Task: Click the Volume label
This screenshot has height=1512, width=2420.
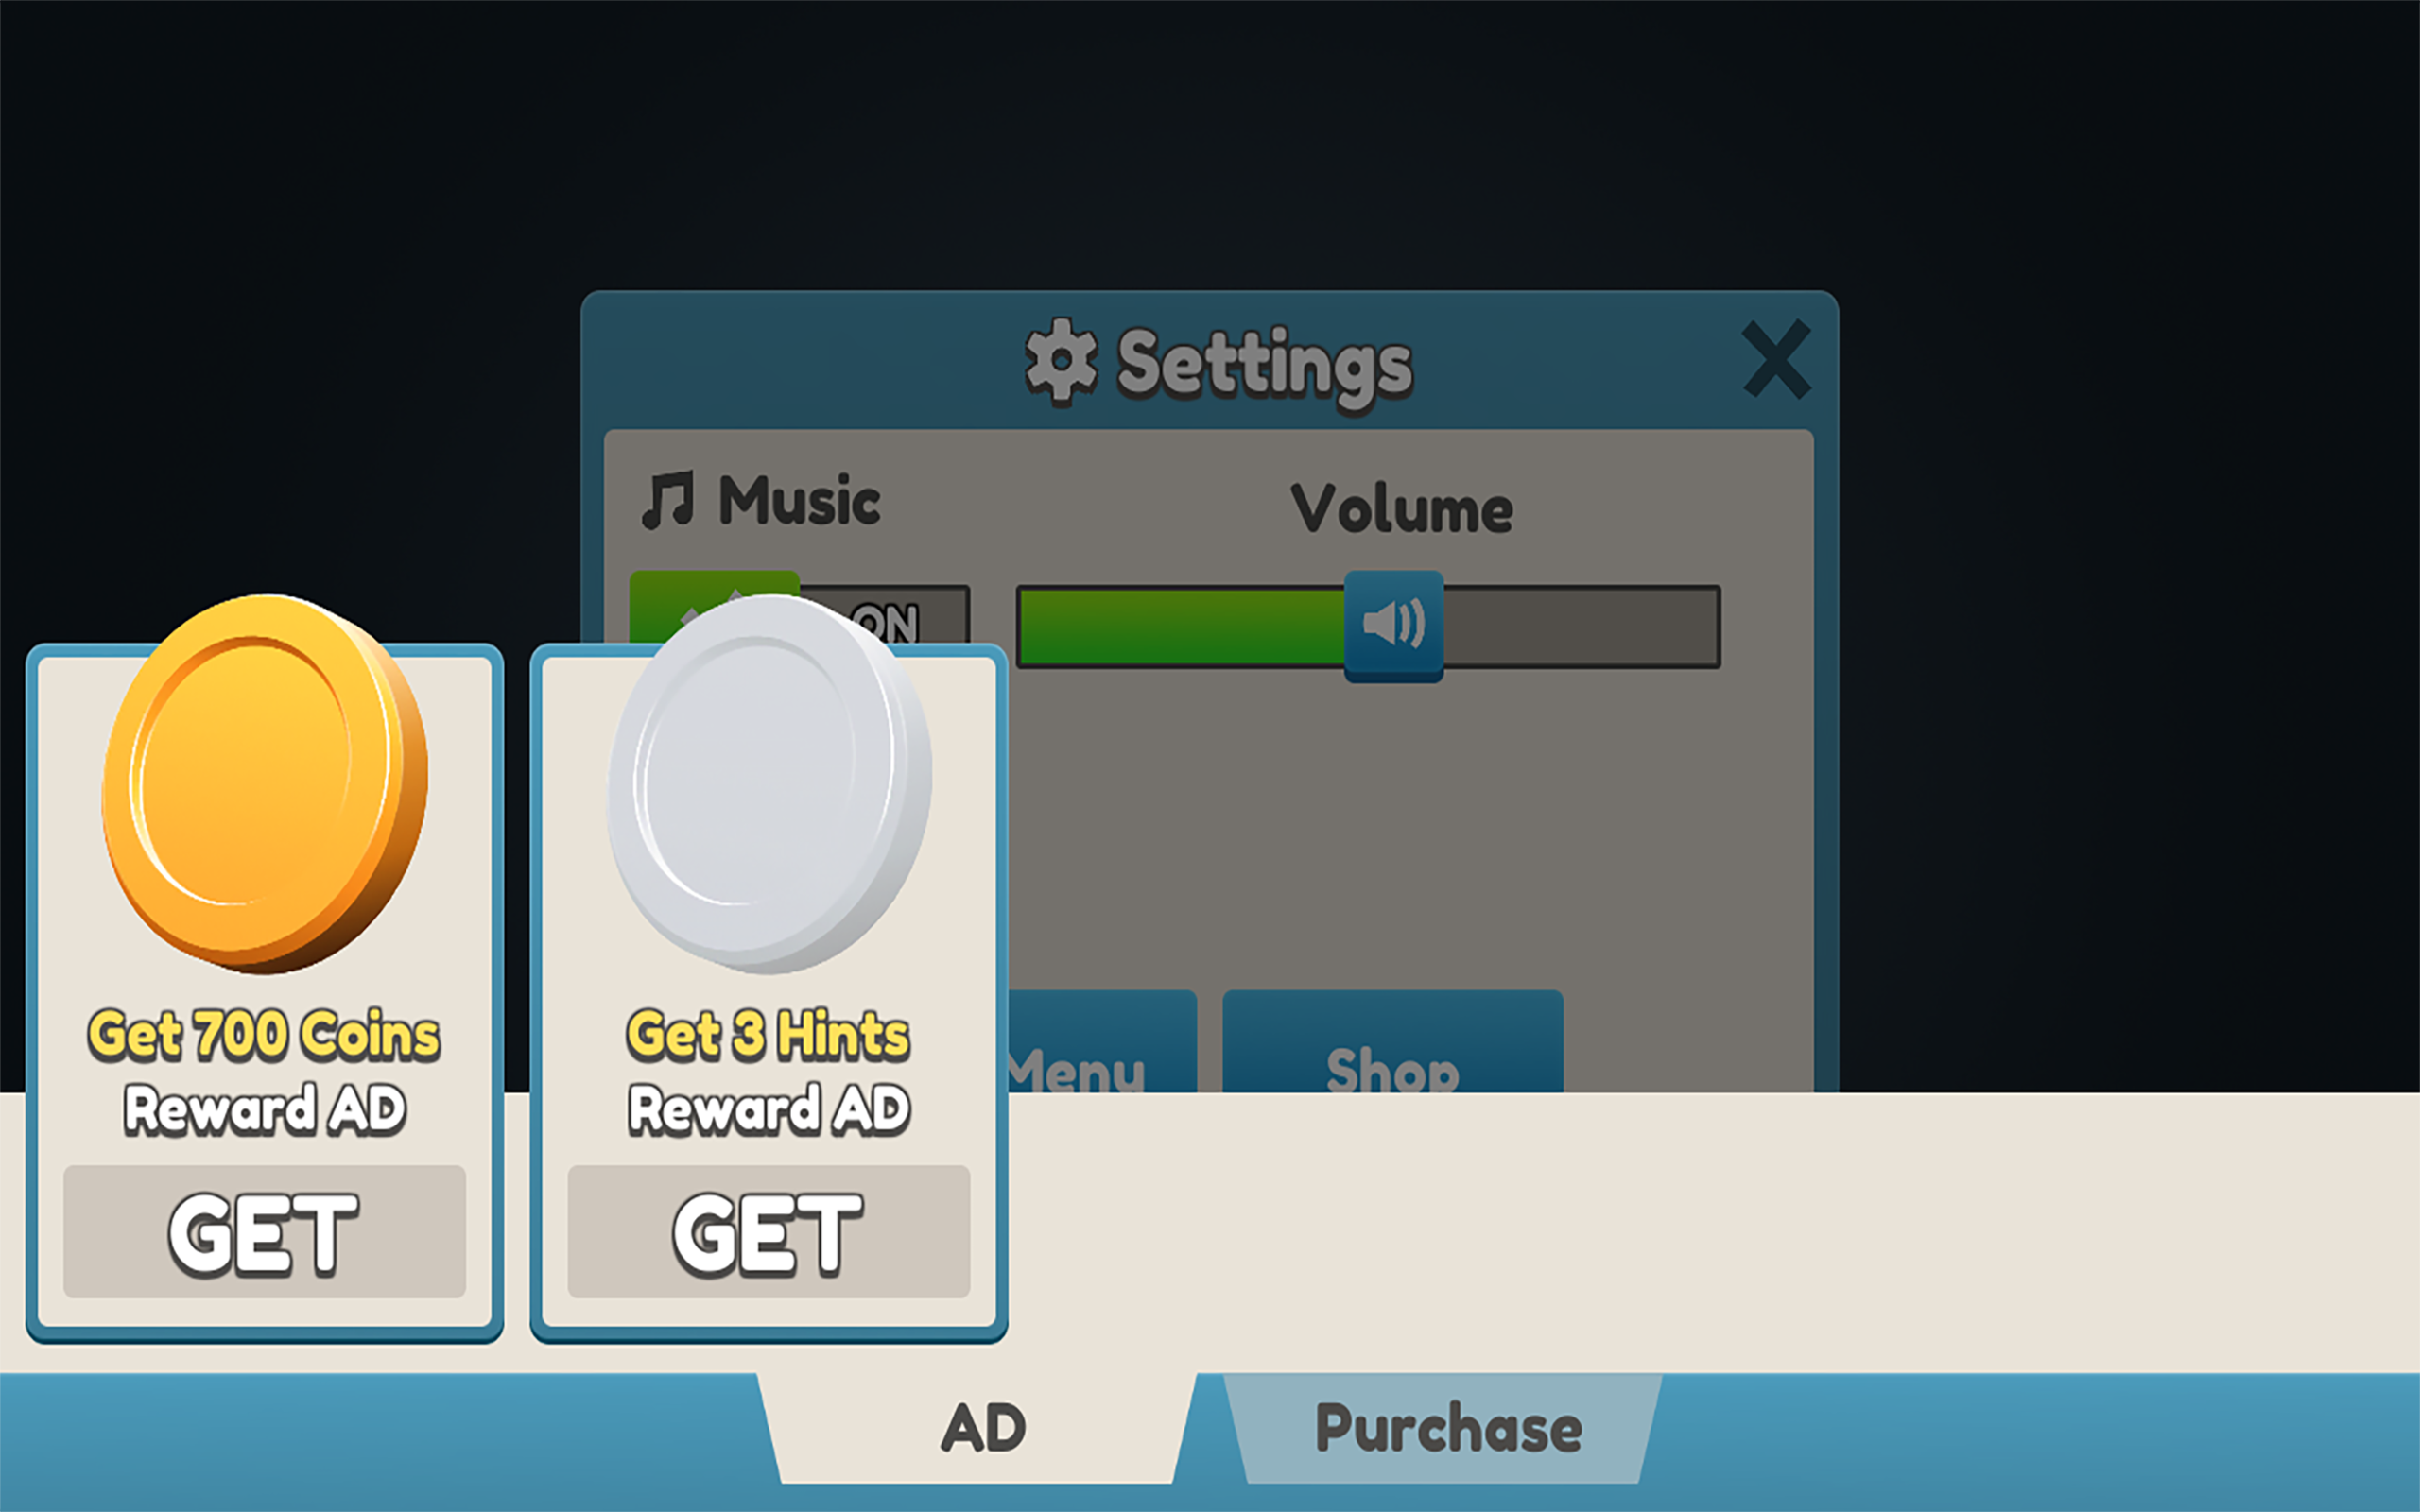Action: tap(1401, 508)
